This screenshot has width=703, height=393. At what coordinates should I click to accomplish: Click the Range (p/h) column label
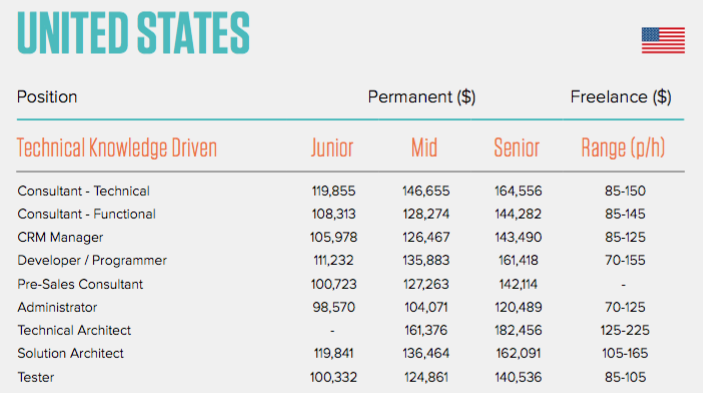[x=623, y=148]
